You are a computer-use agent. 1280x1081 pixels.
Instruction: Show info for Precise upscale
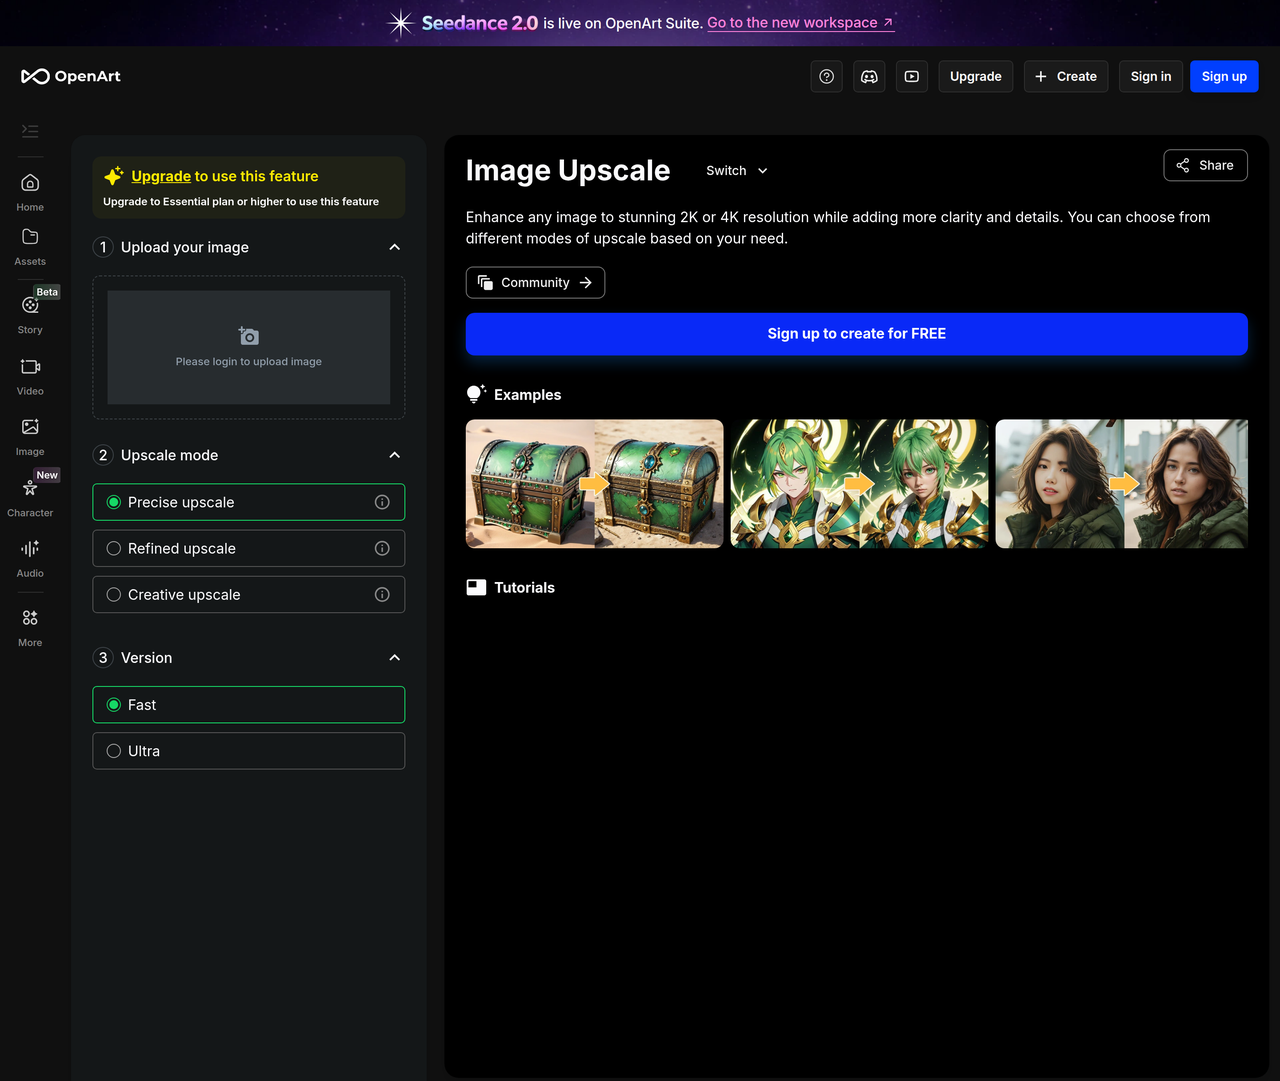[x=382, y=502]
